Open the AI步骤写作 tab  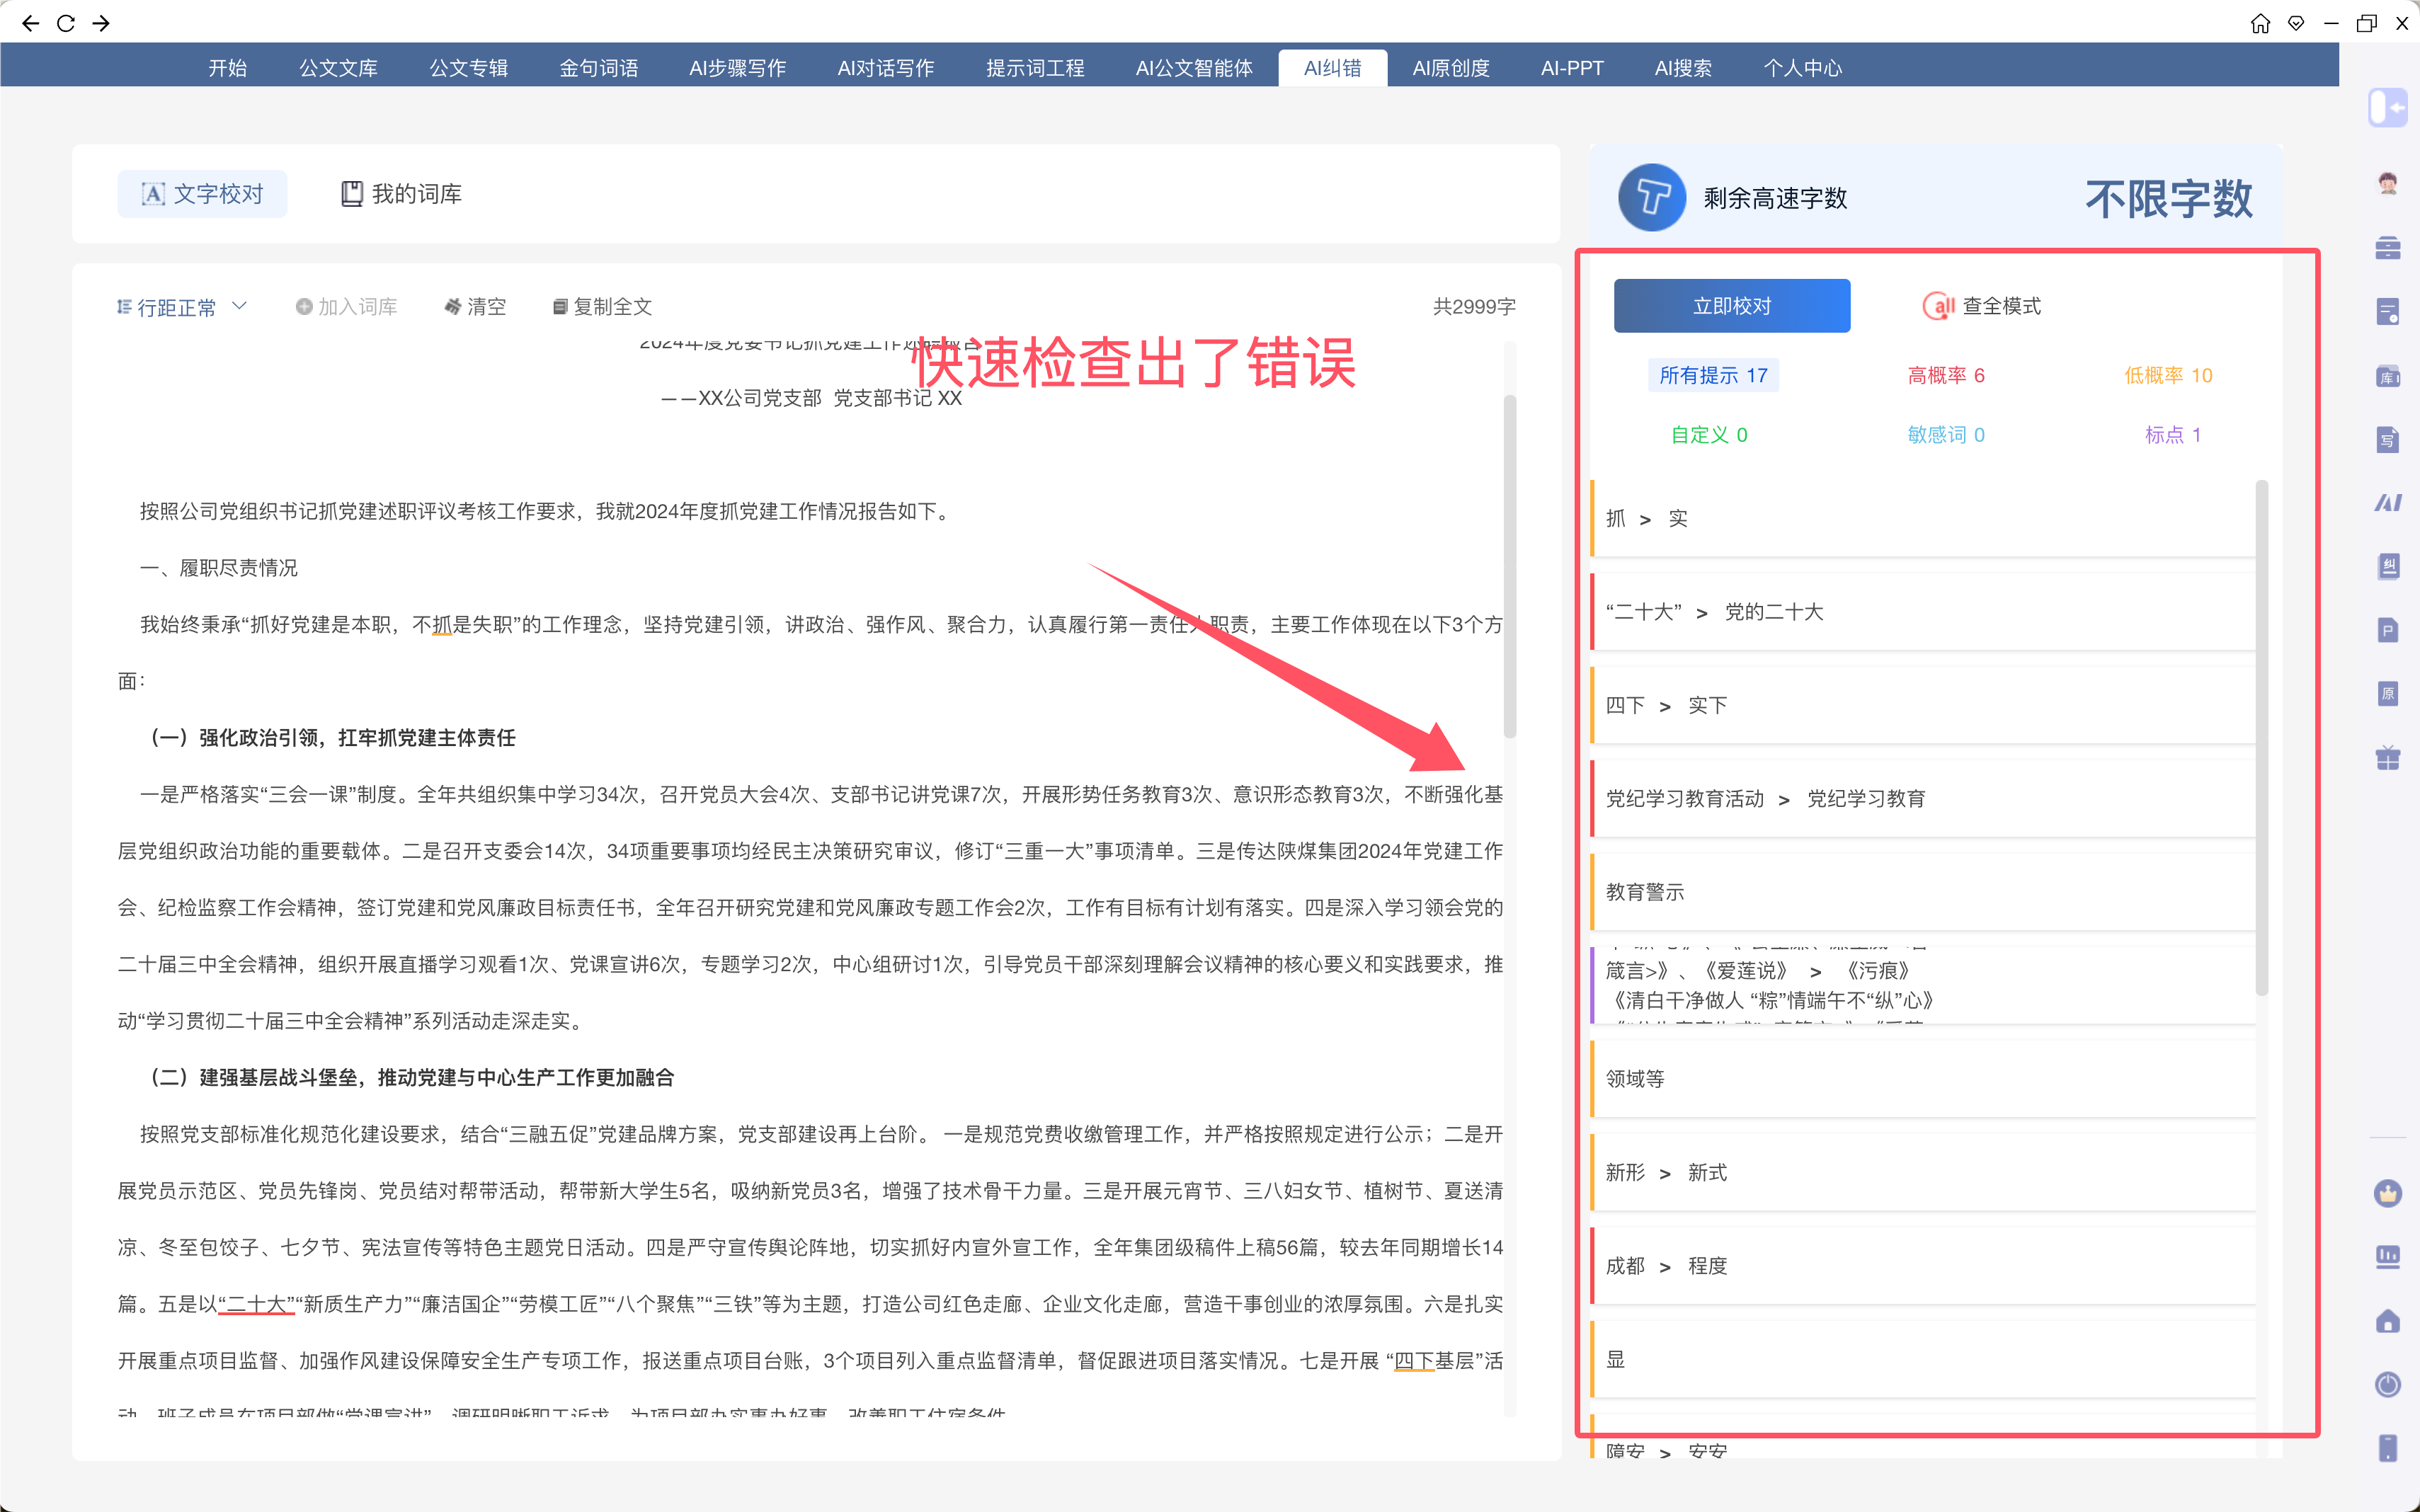[x=738, y=68]
